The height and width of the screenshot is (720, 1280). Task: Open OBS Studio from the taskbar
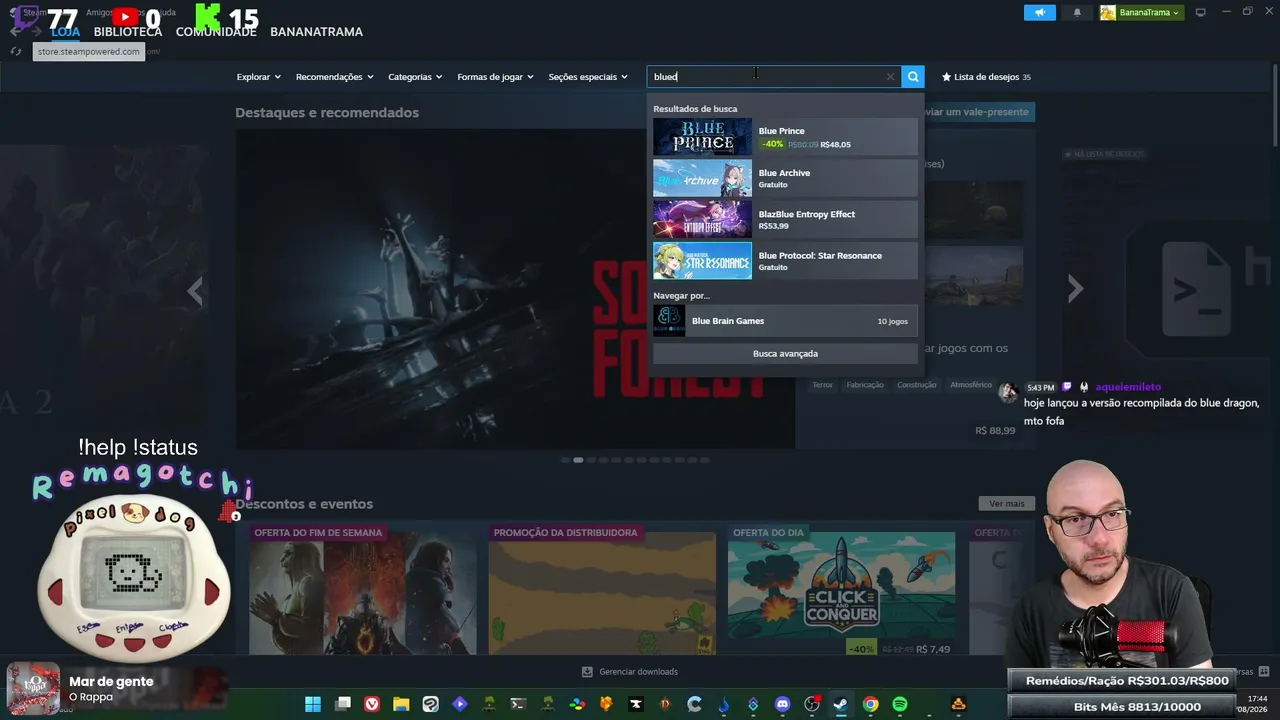(x=812, y=704)
